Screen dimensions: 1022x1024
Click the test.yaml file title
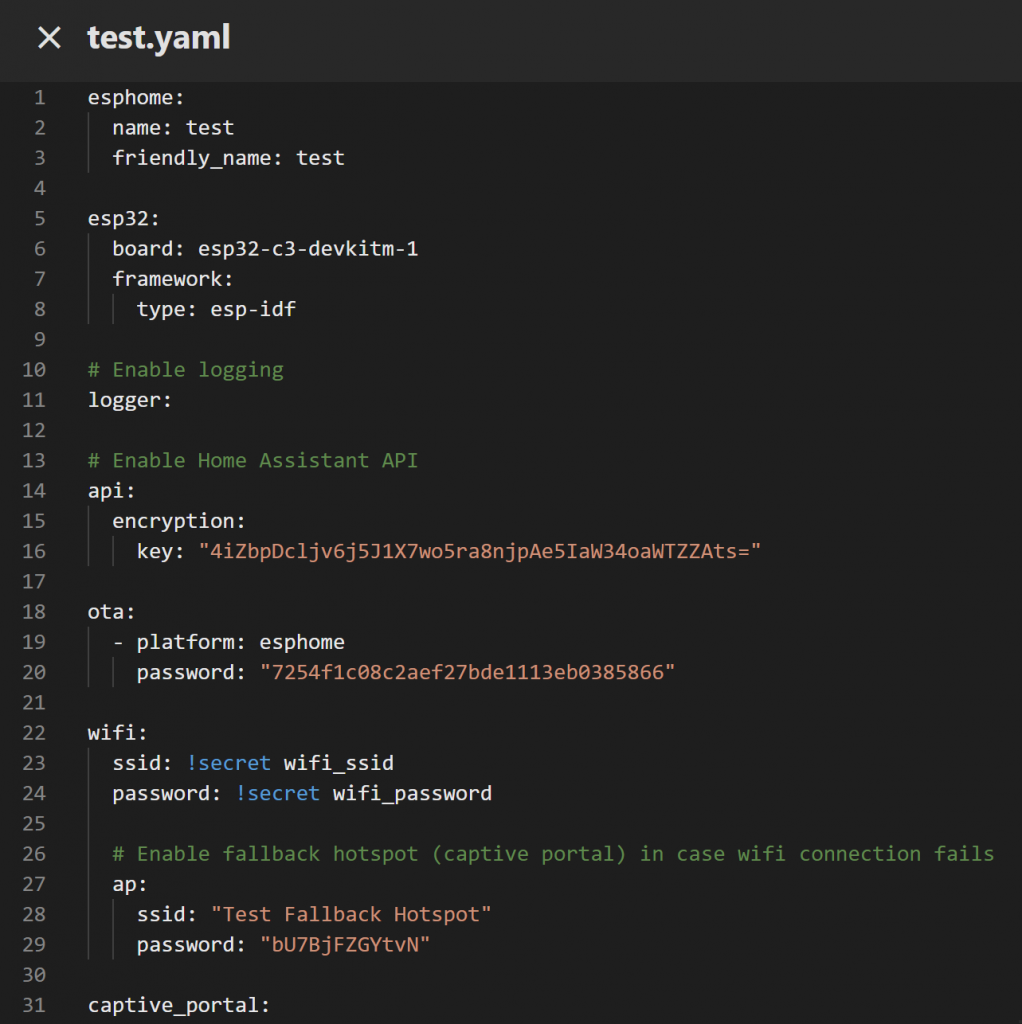pyautogui.click(x=159, y=38)
